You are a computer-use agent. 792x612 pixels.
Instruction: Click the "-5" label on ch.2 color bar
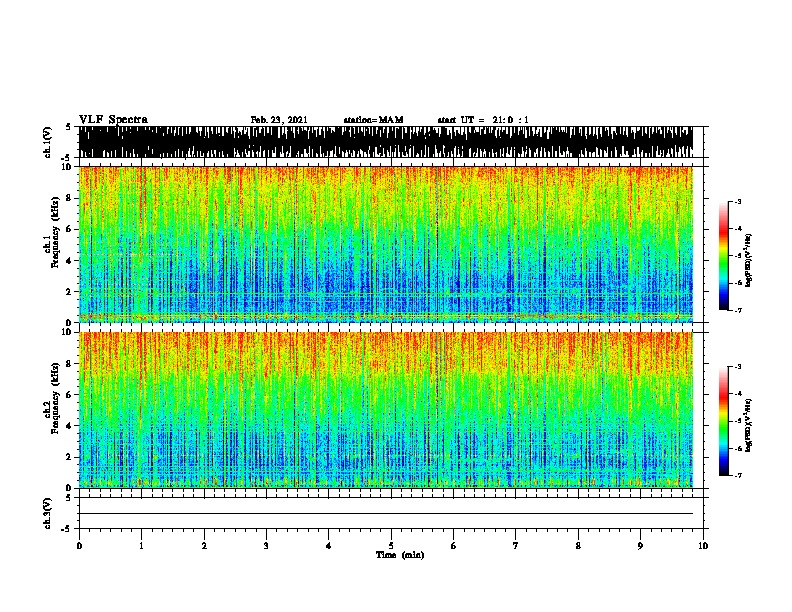738,421
